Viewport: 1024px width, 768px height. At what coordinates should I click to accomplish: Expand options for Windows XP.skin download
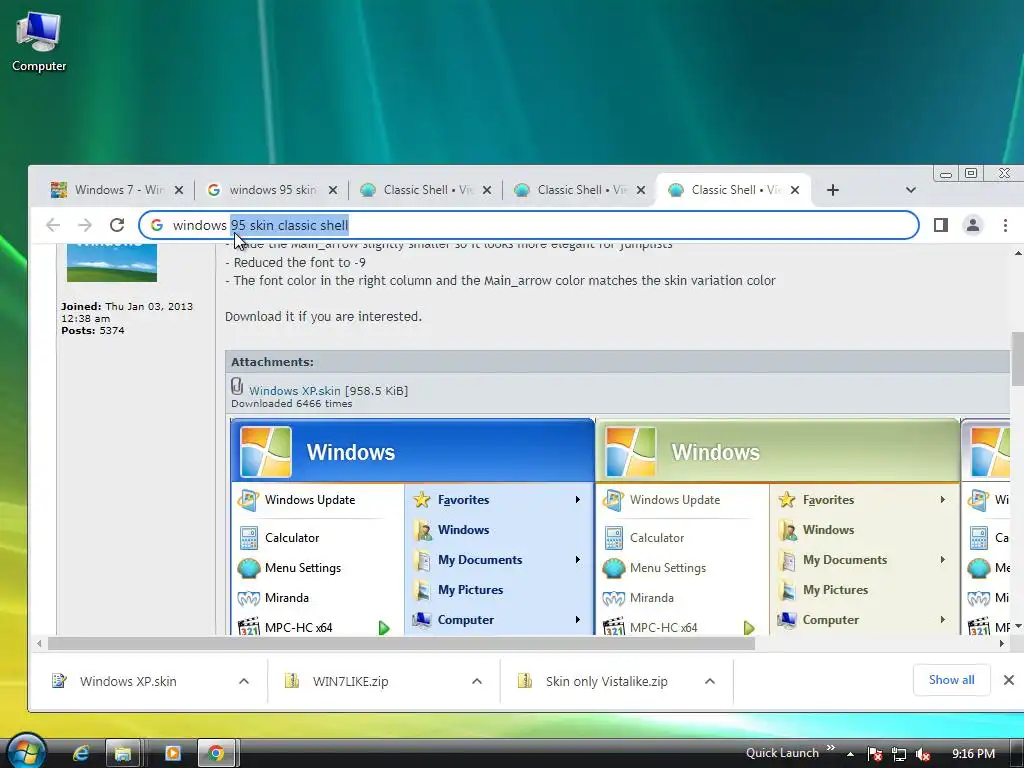point(244,682)
